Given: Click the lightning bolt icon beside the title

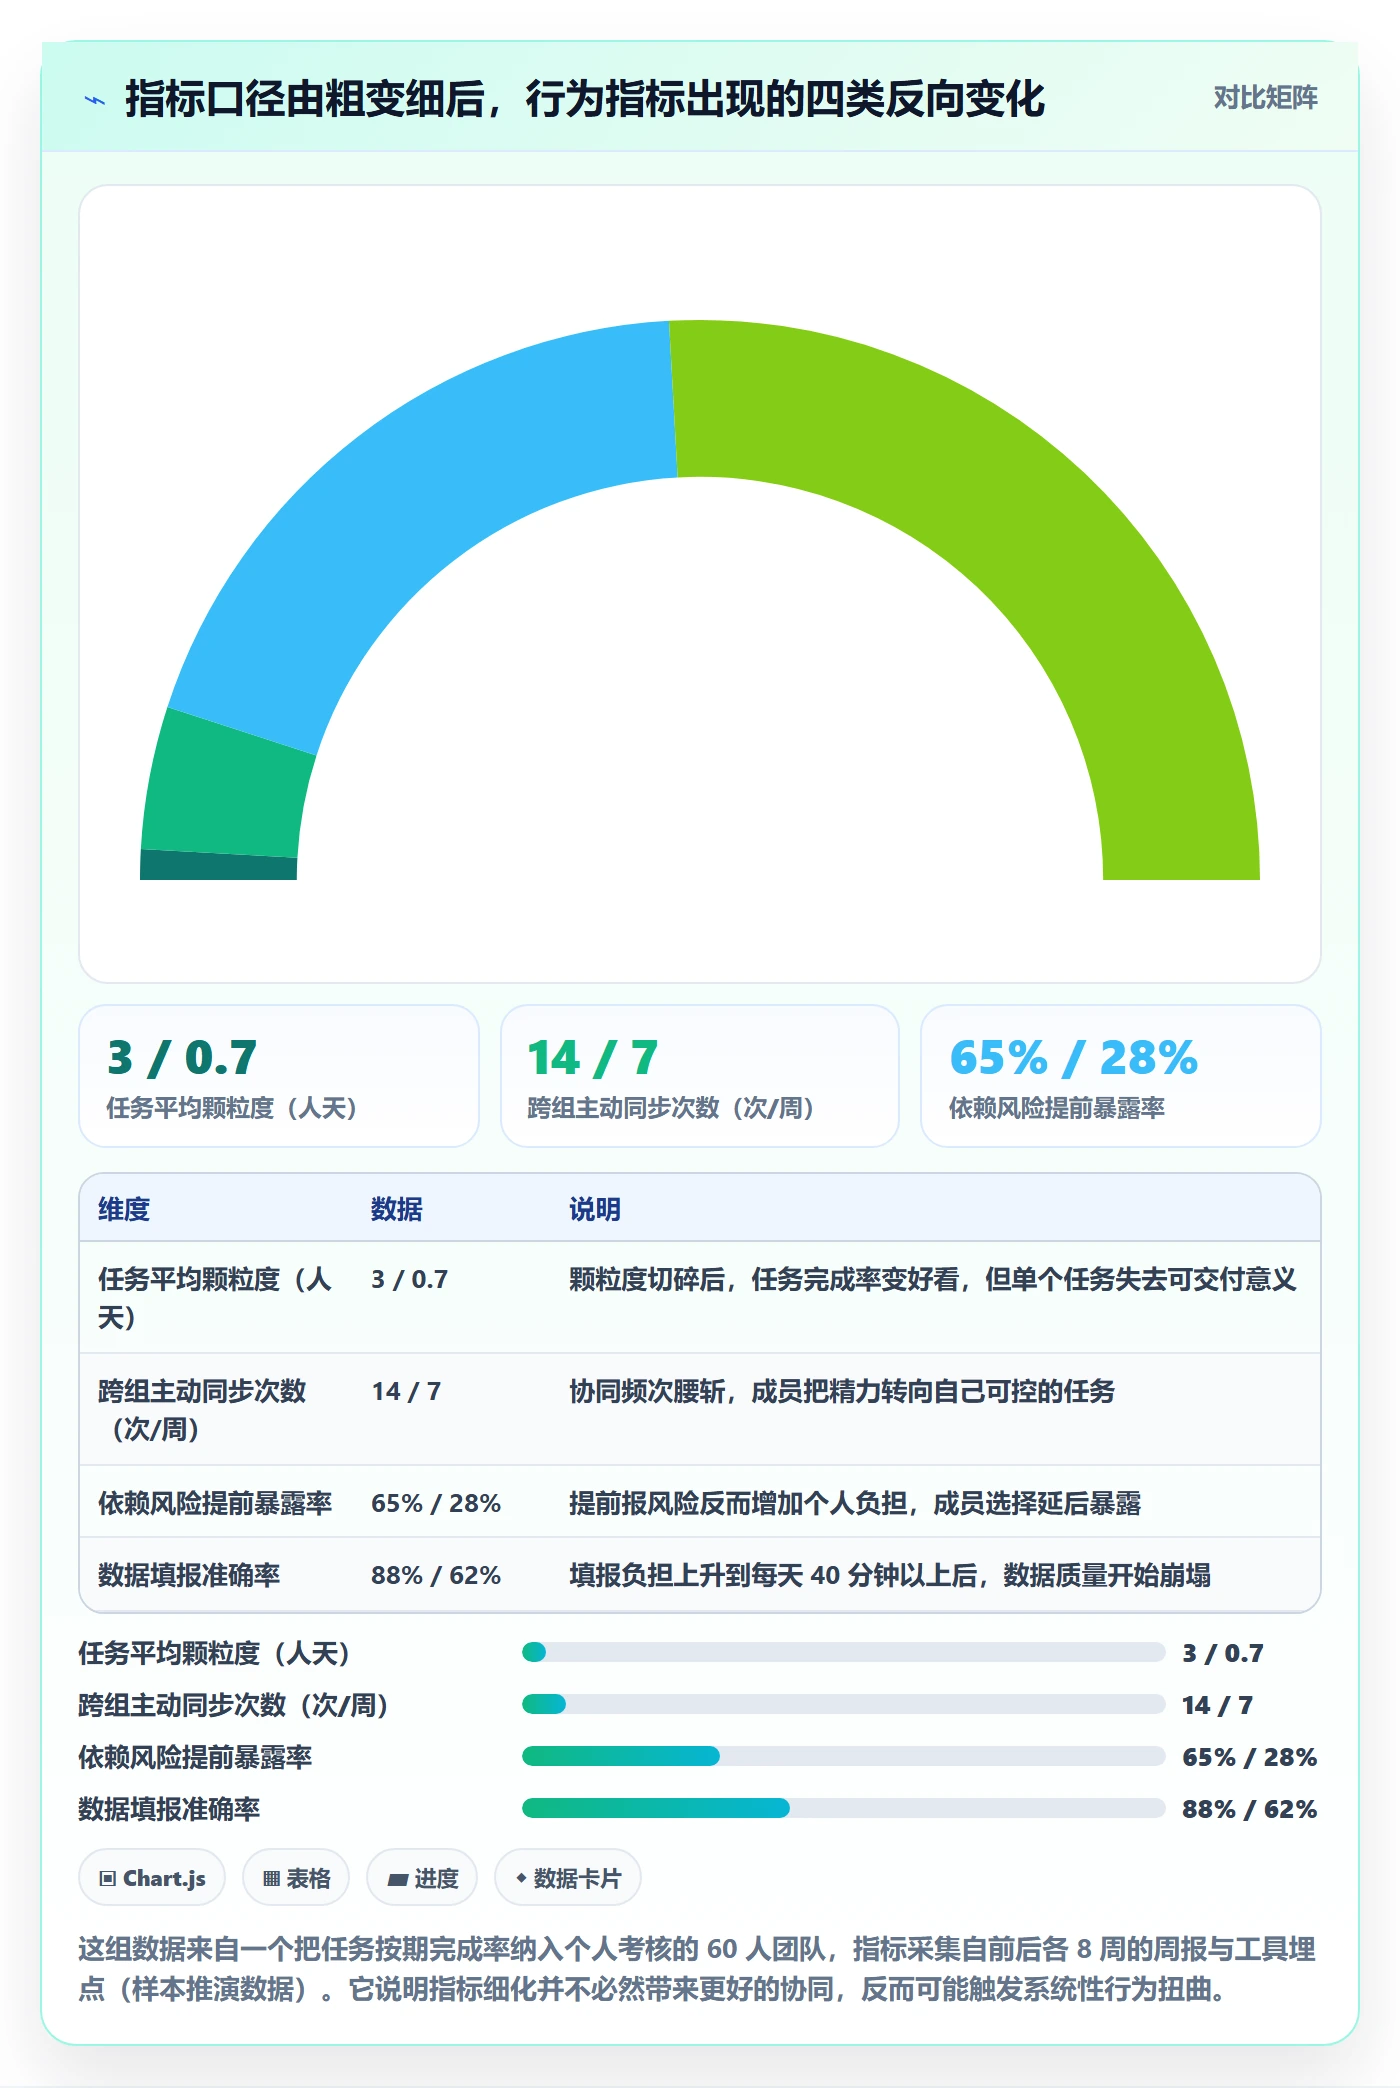Looking at the screenshot, I should (95, 100).
